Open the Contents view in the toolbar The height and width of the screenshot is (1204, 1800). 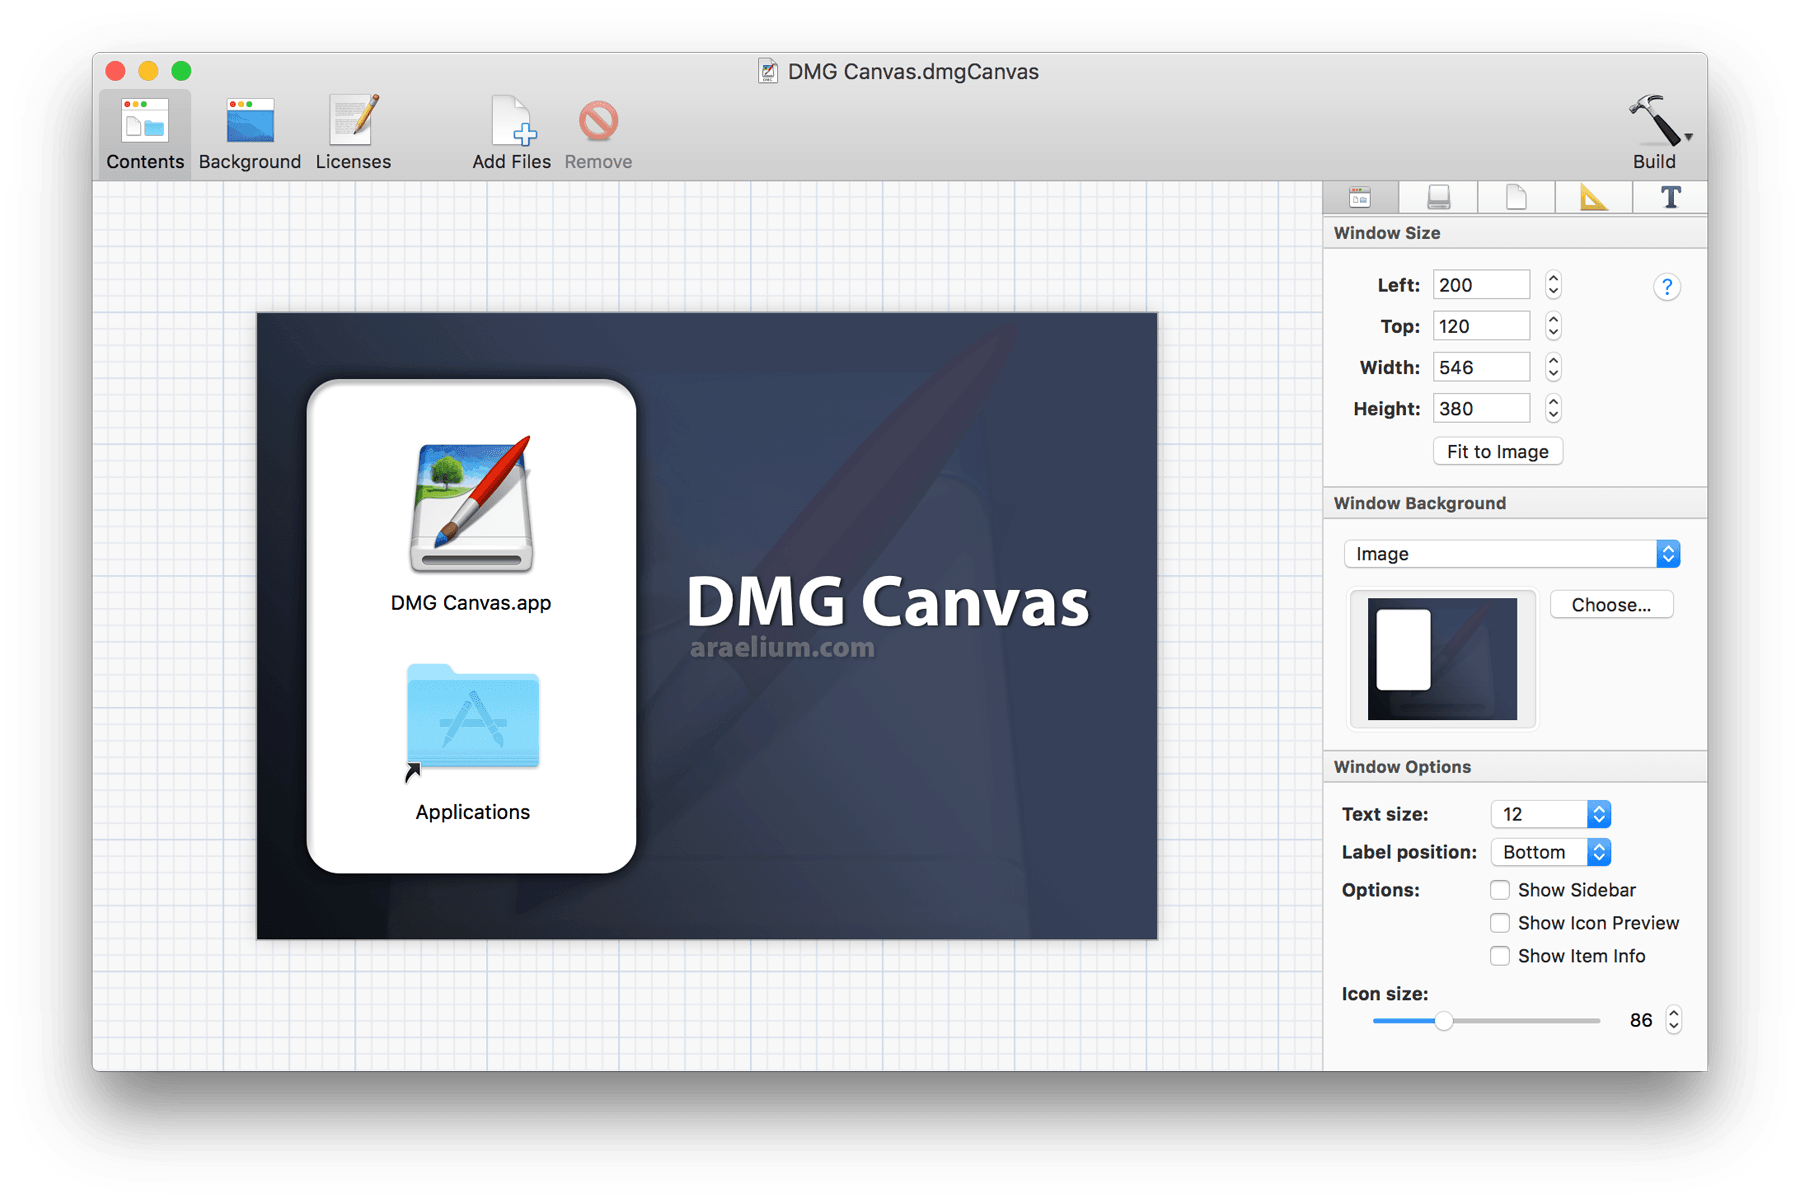point(144,133)
